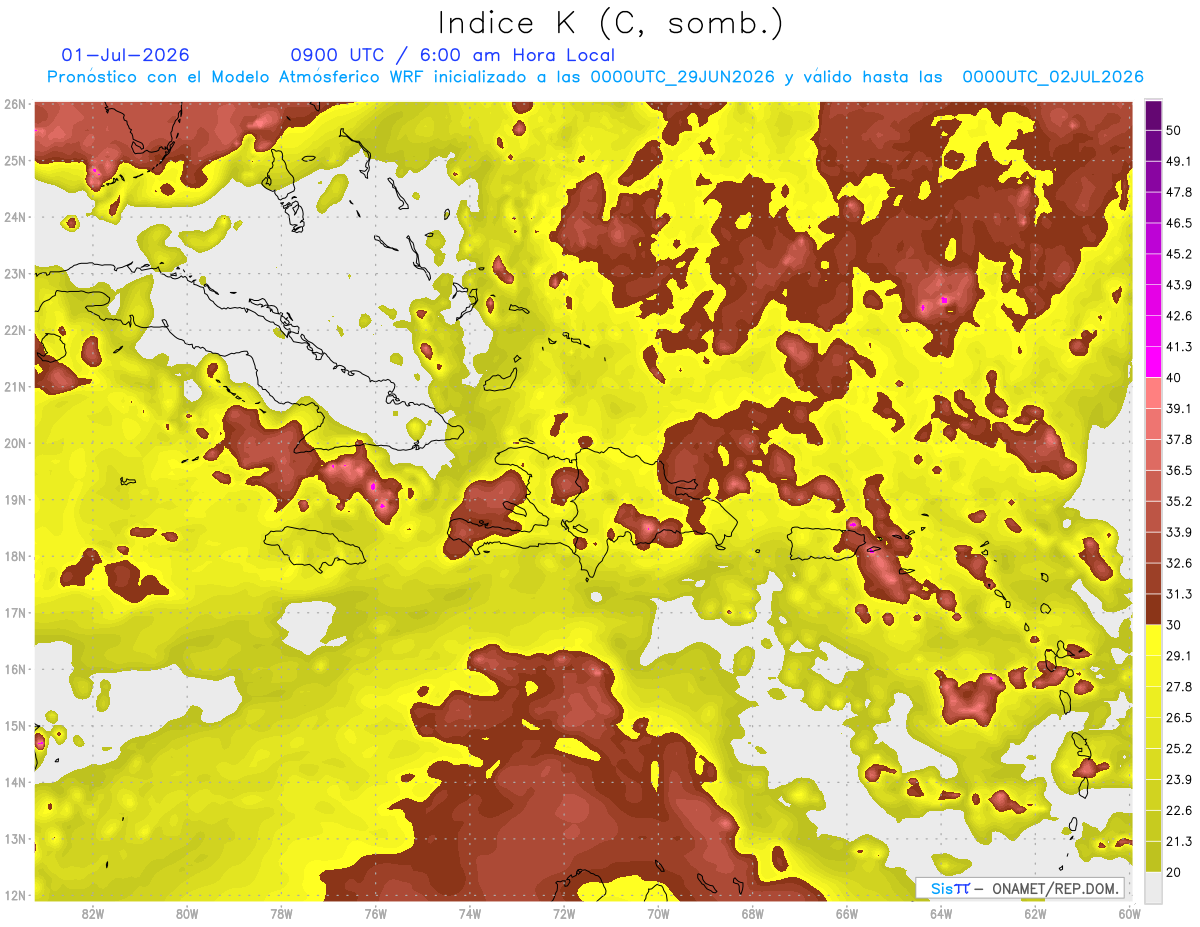The height and width of the screenshot is (927, 1200).
Task: Click the colorbar label "23.9"
Action: pos(1177,779)
